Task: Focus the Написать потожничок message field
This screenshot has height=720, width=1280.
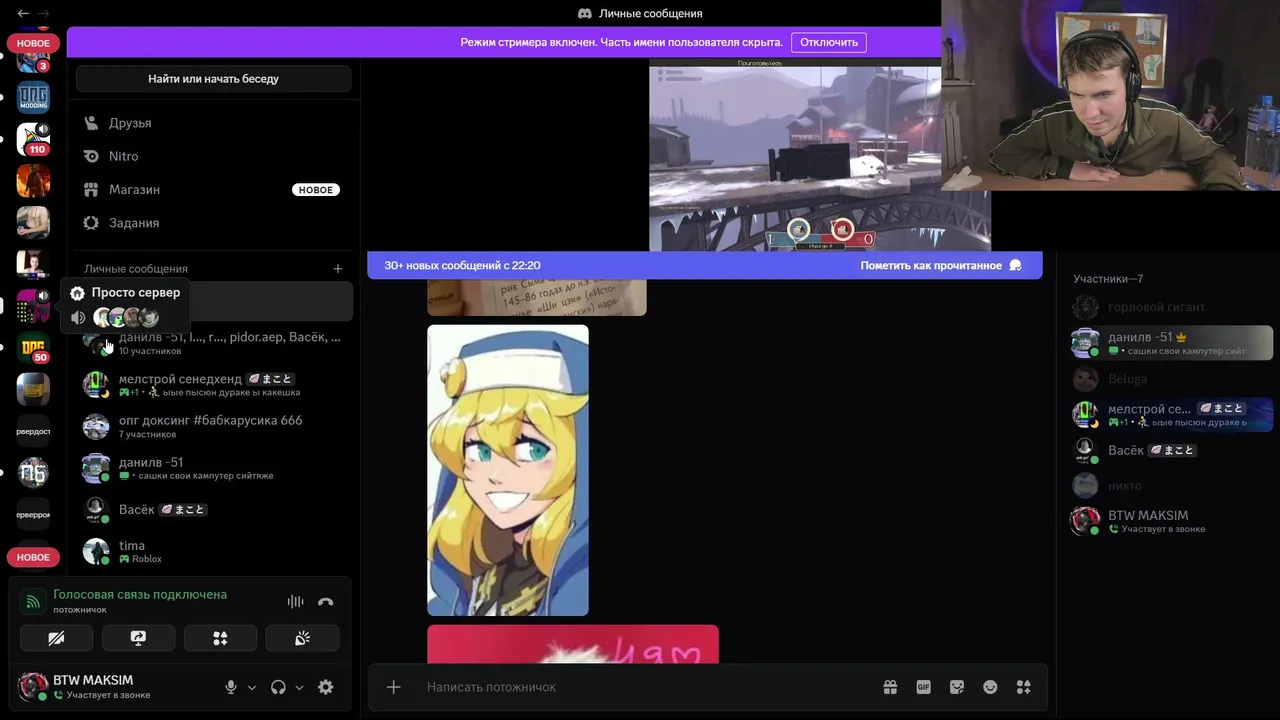Action: 640,687
